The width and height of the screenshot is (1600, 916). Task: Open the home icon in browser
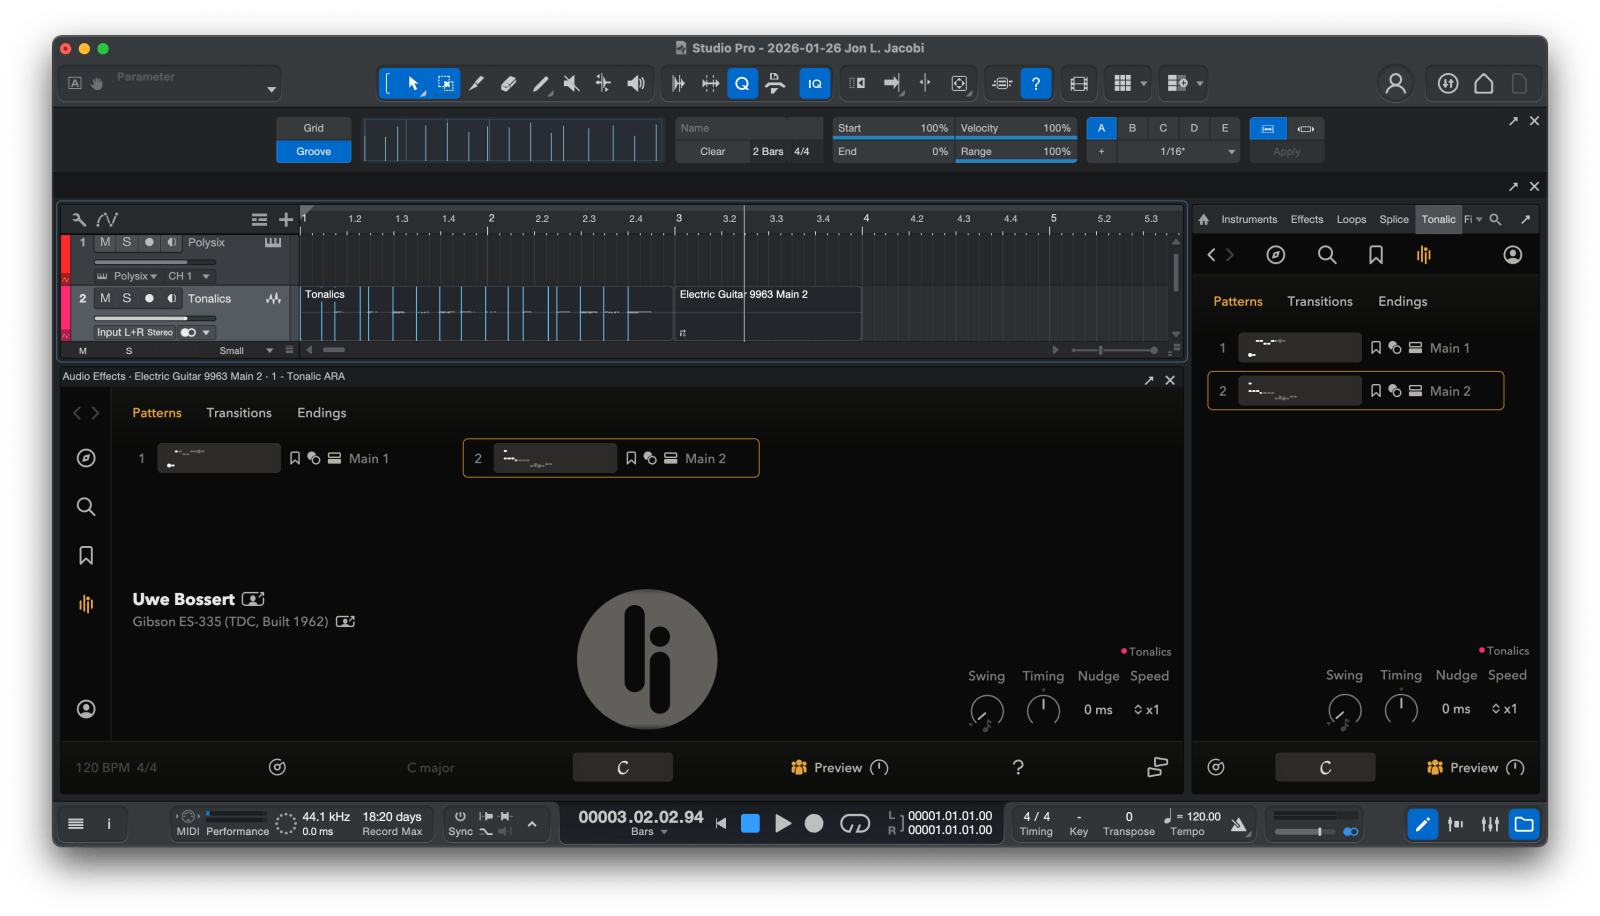1204,219
